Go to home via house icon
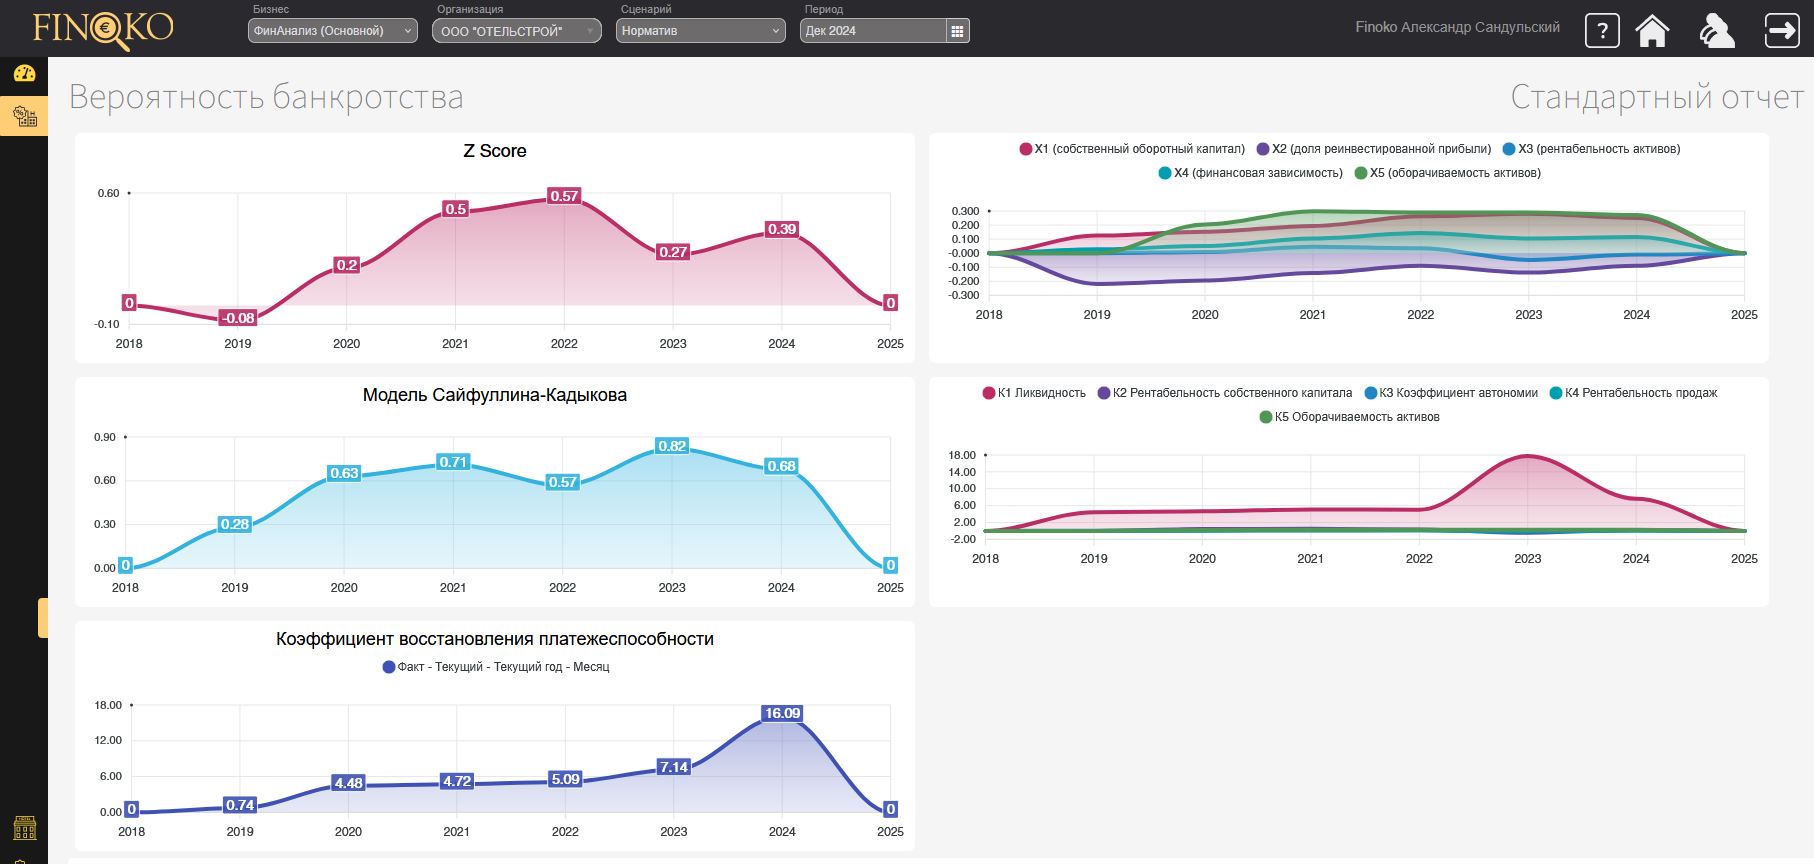1814x864 pixels. [1652, 30]
